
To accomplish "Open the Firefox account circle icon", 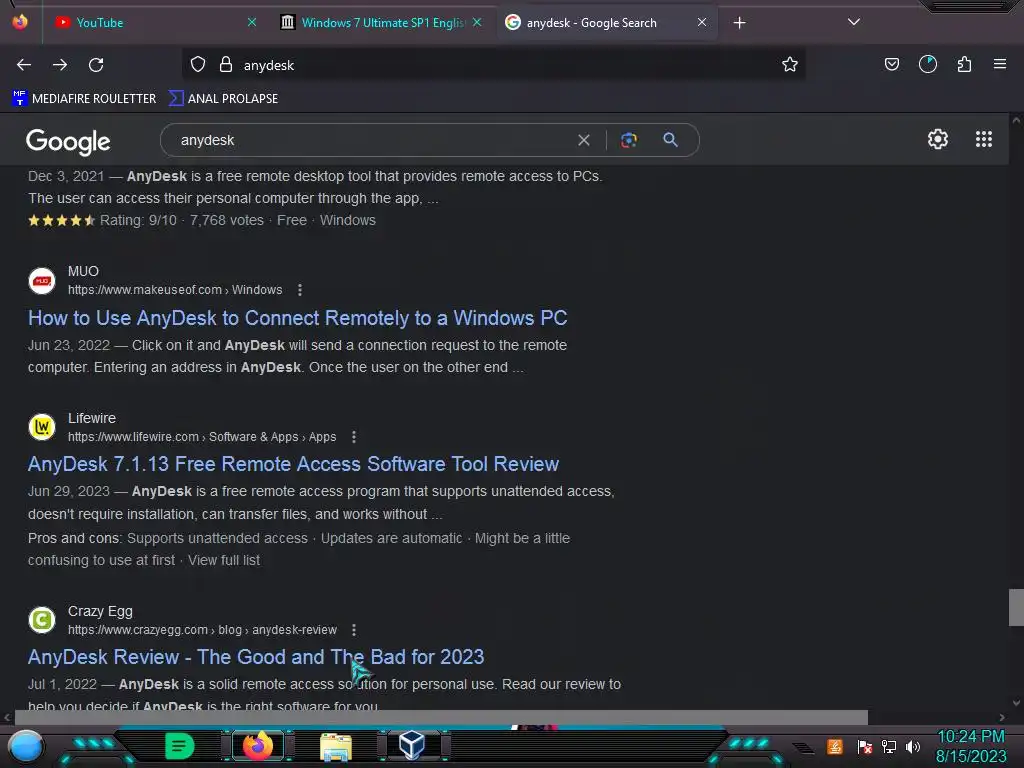I will [x=928, y=65].
